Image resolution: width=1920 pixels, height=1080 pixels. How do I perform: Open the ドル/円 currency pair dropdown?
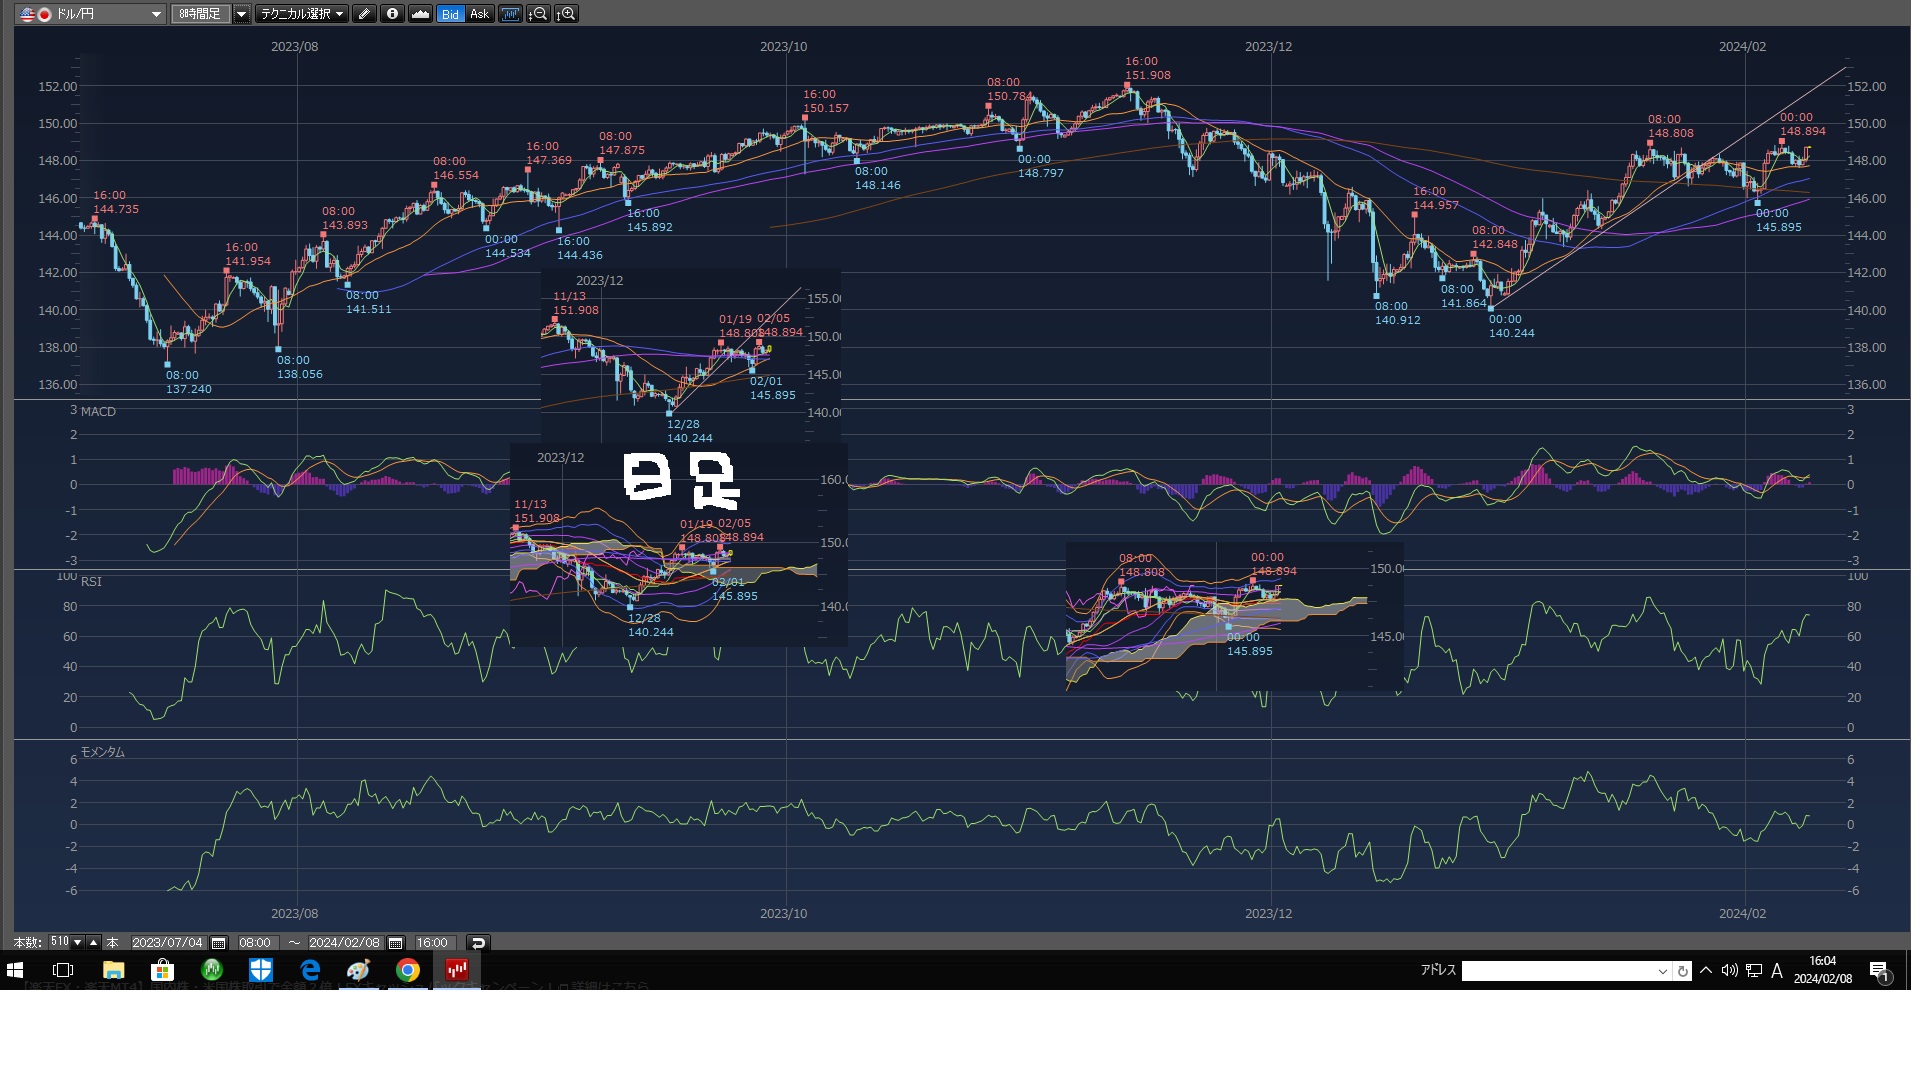pos(156,14)
